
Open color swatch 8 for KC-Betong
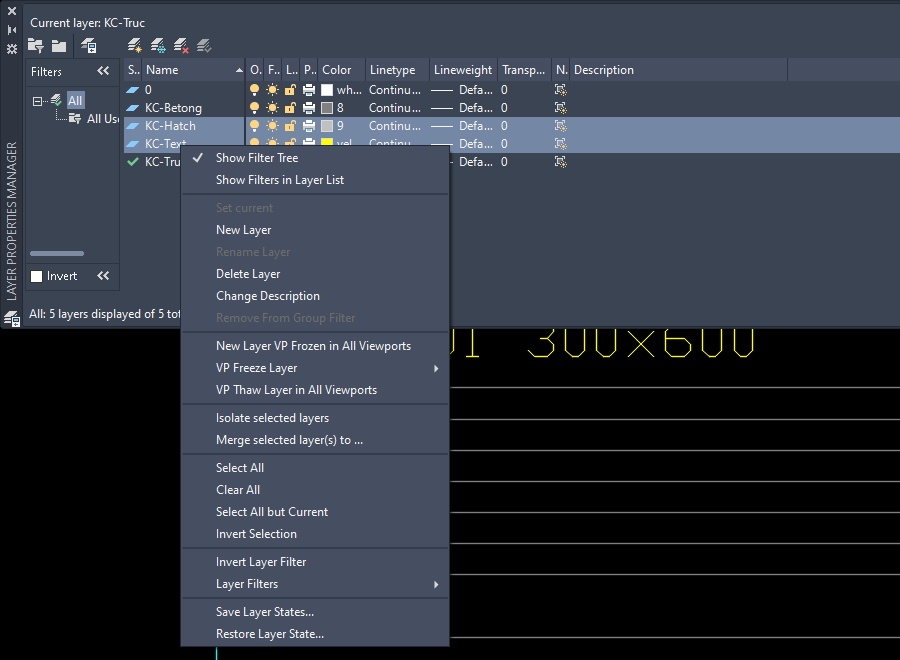(327, 108)
